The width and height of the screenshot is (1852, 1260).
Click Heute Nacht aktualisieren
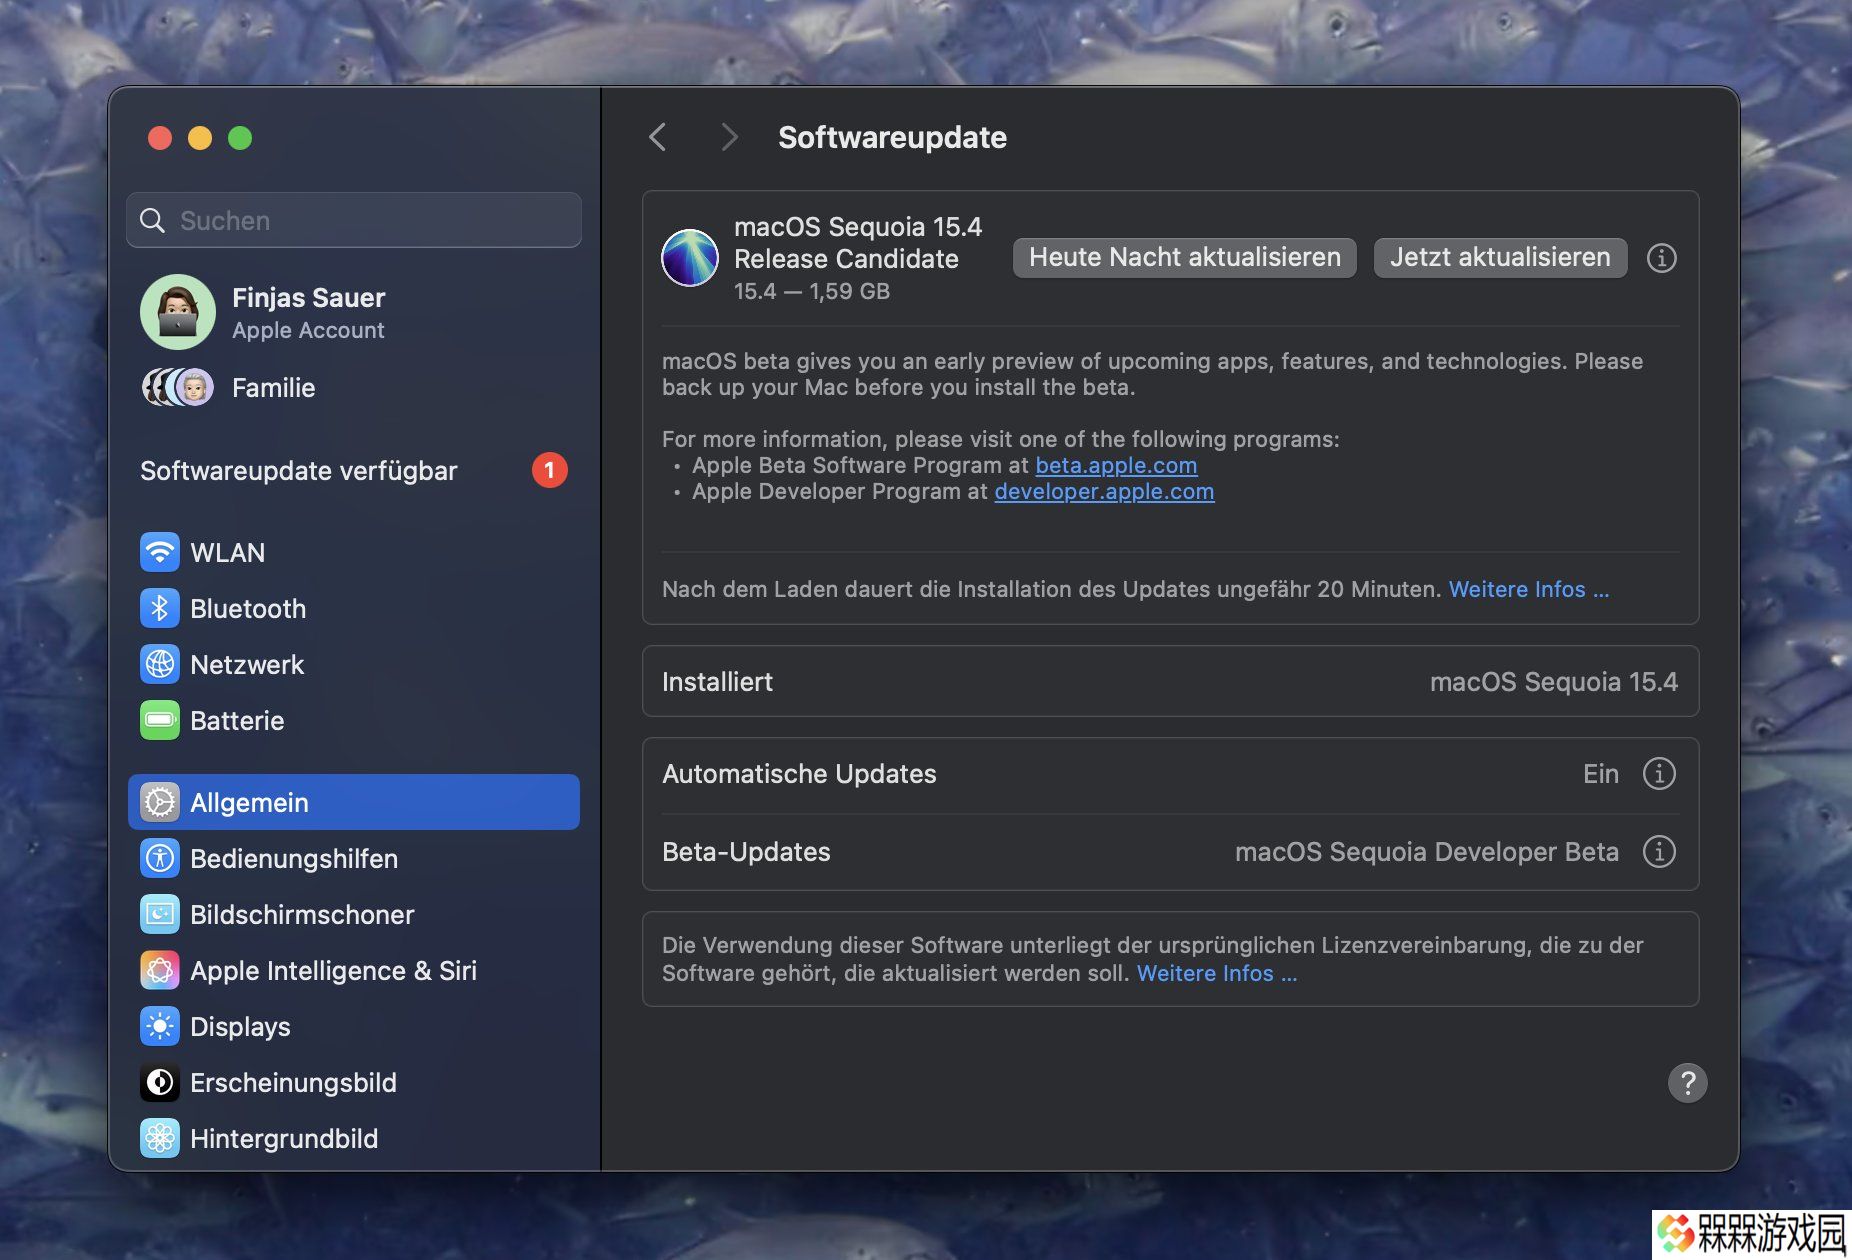(x=1184, y=257)
